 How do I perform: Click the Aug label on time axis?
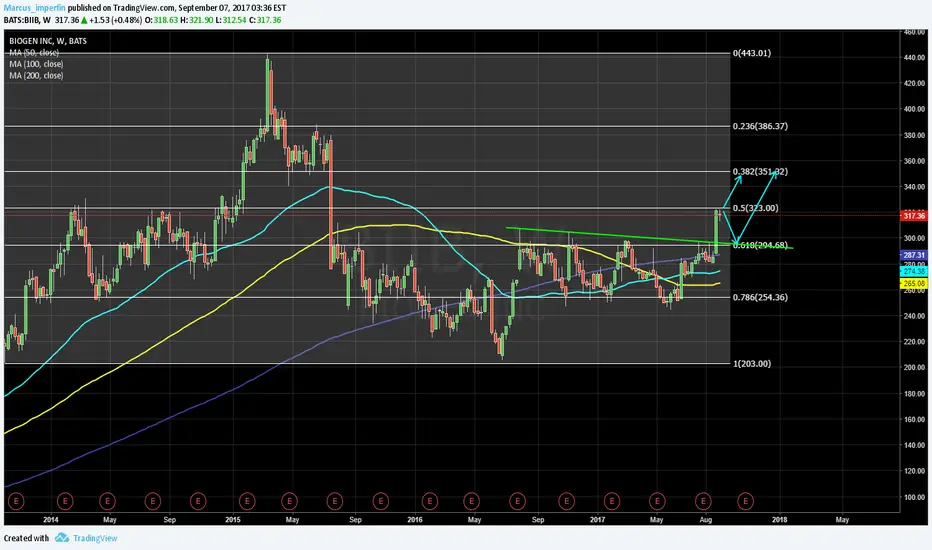pyautogui.click(x=706, y=519)
